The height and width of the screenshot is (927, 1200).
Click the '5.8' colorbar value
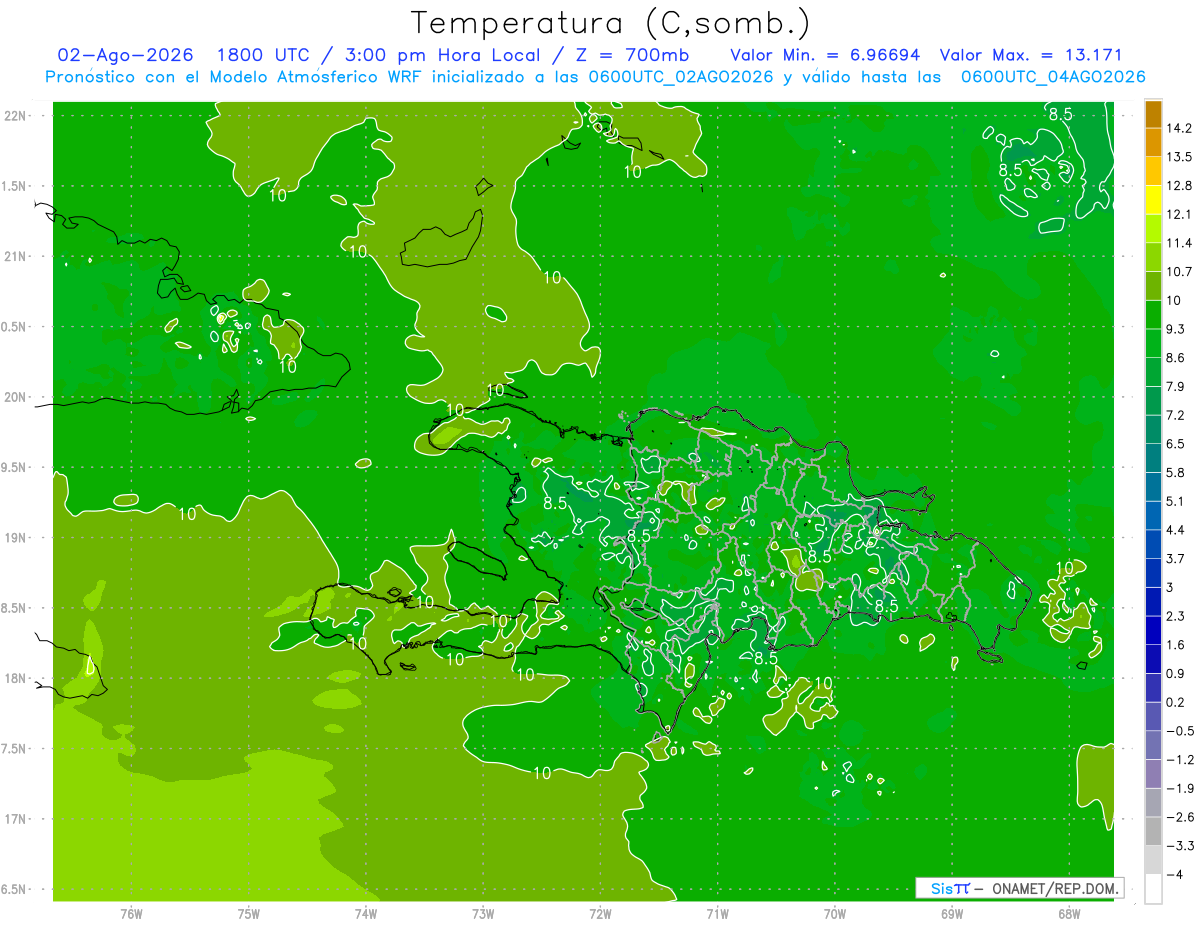point(1175,472)
